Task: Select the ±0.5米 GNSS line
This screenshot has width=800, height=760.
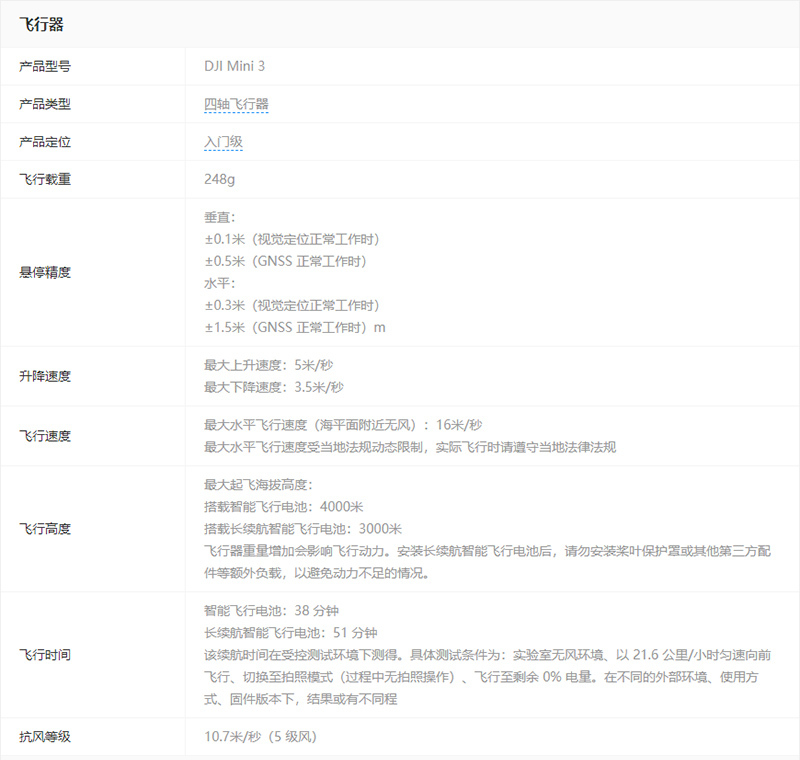Action: point(286,261)
